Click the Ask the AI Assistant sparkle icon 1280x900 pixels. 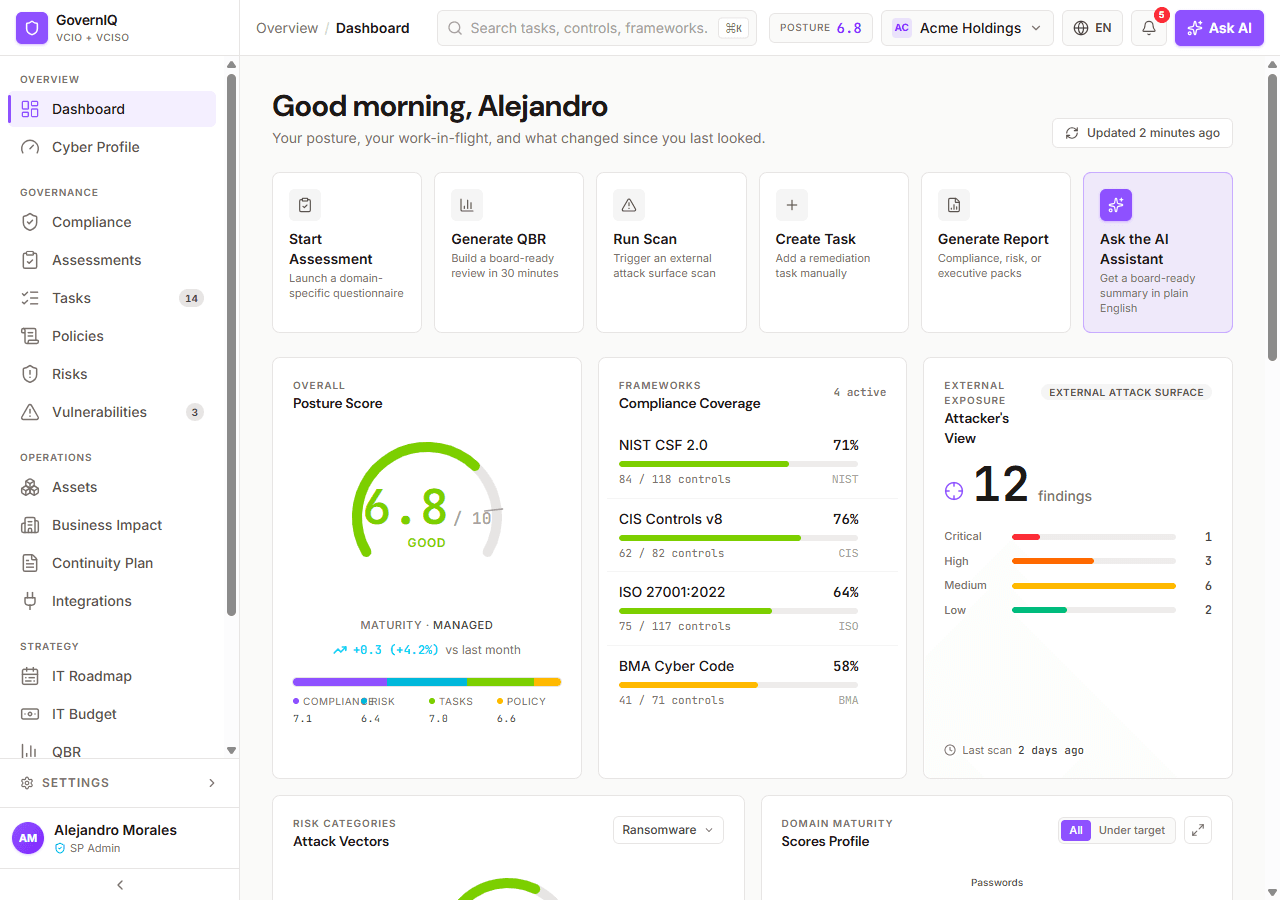click(x=1116, y=205)
